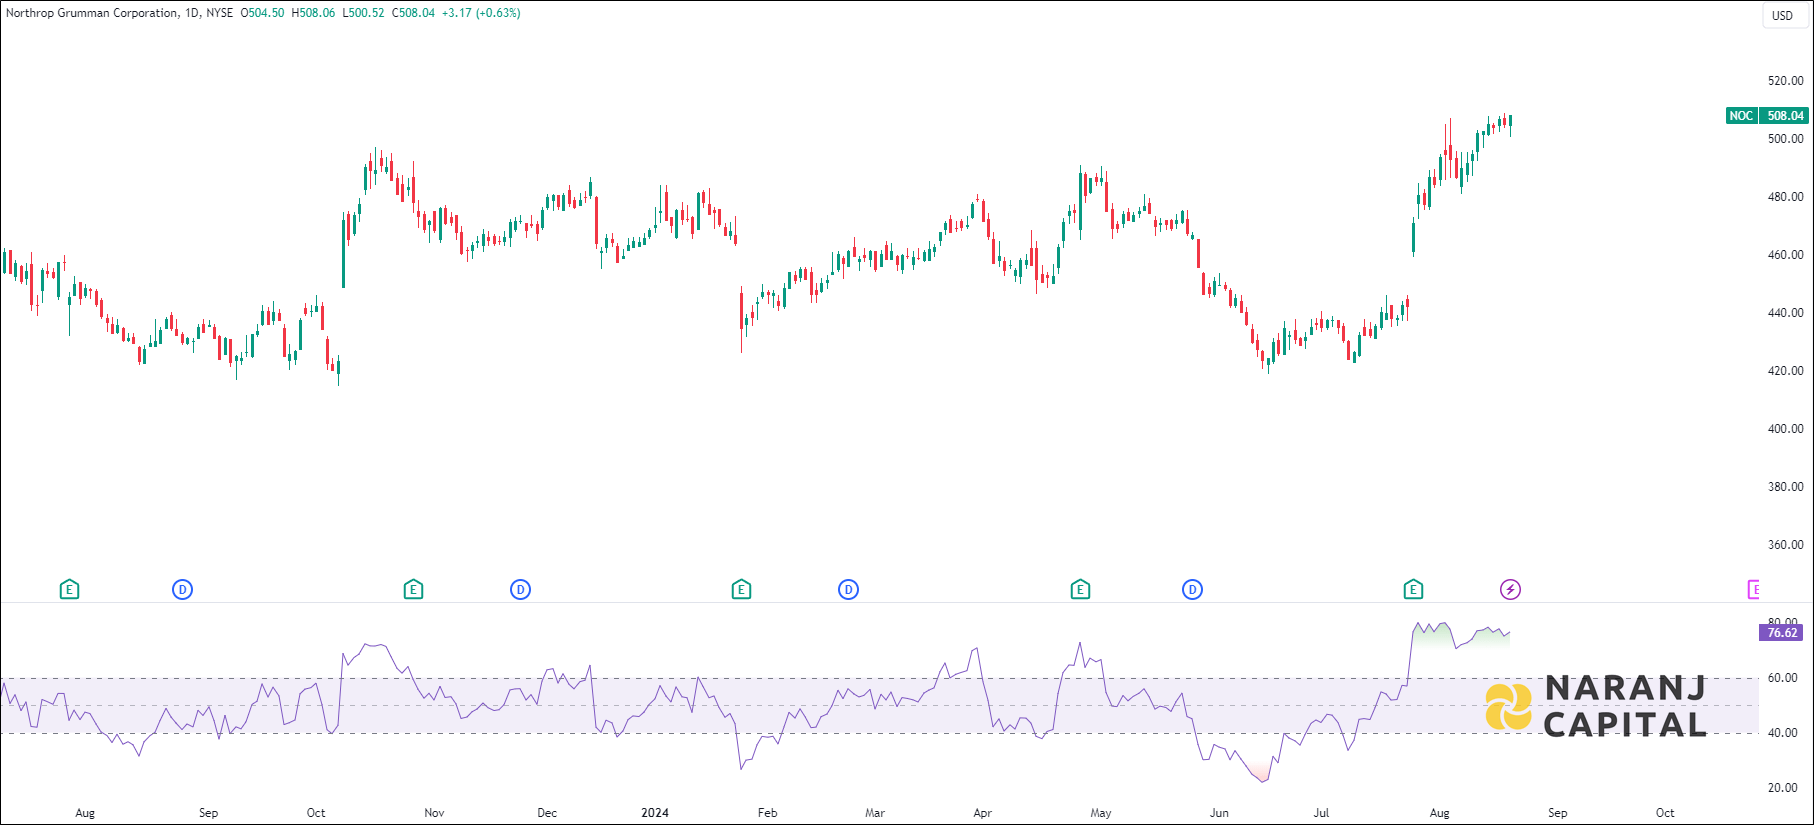Click the 480.00 price axis label
Viewport: 1814px width, 825px height.
[x=1785, y=197]
